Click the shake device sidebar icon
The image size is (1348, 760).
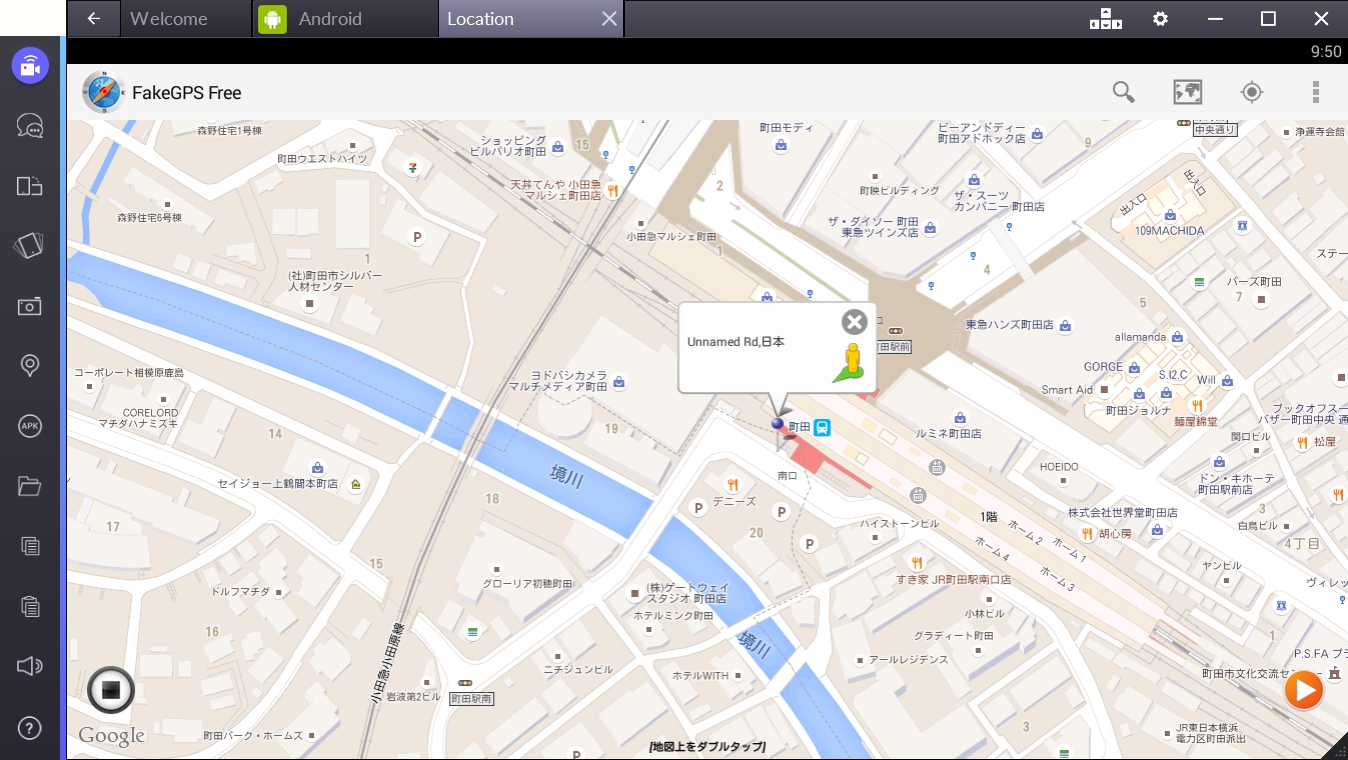coord(30,246)
